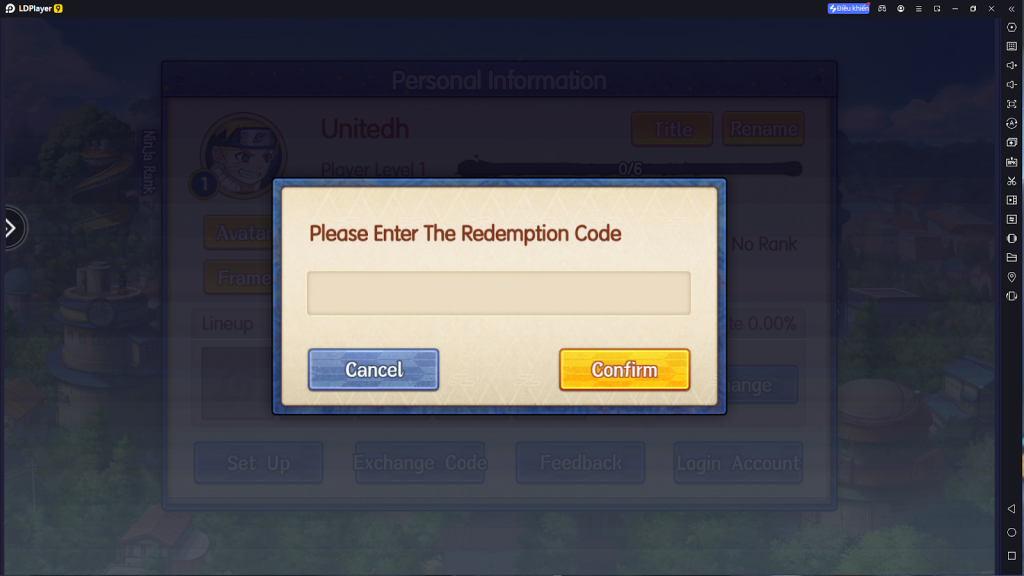1024x576 pixels.
Task: Click the Điều khiển button
Action: coord(848,8)
